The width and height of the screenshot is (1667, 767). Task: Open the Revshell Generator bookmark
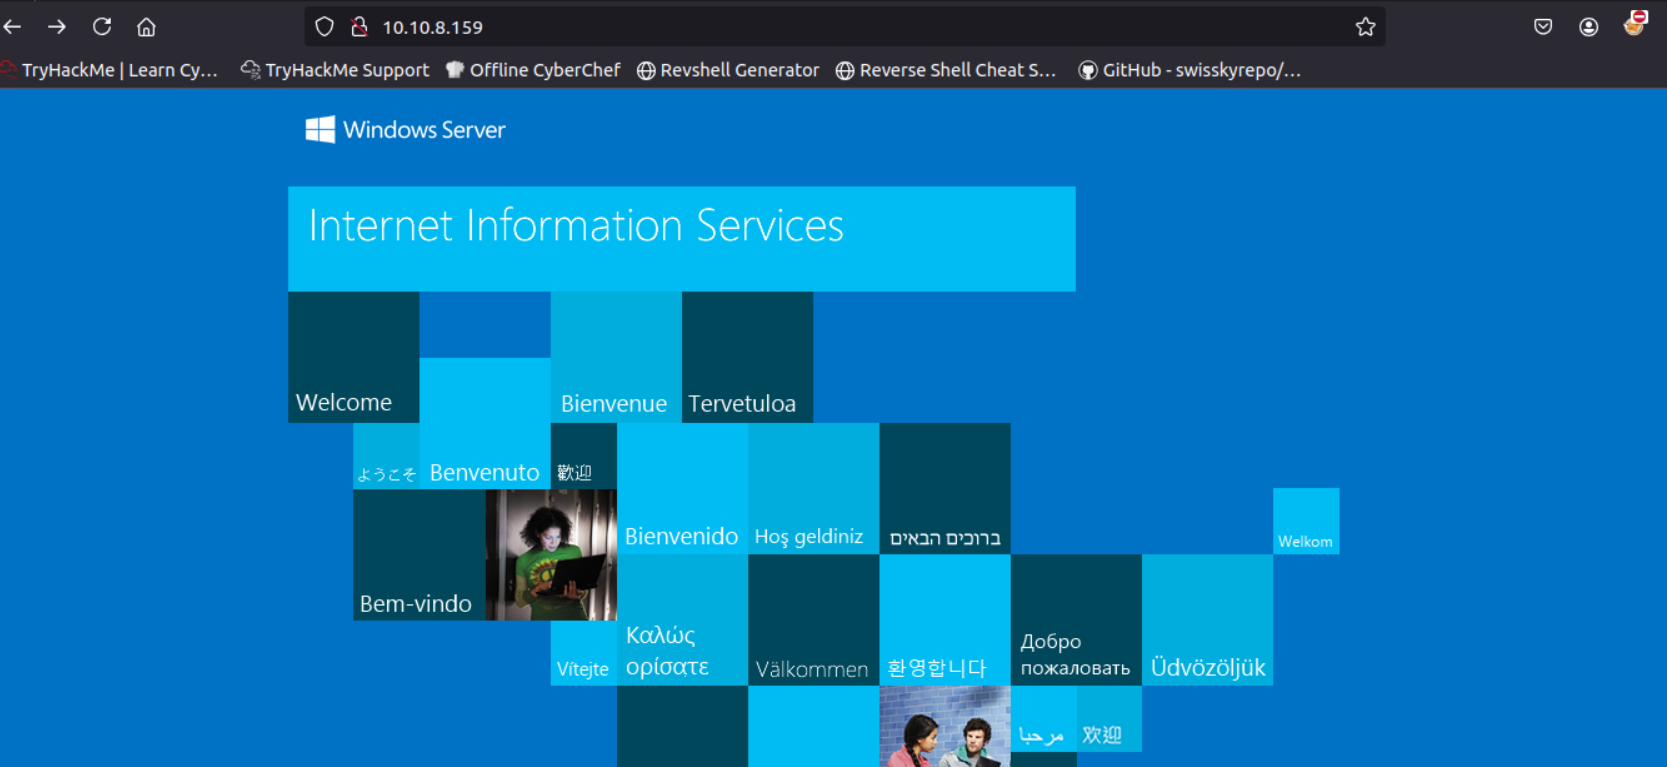pos(728,70)
